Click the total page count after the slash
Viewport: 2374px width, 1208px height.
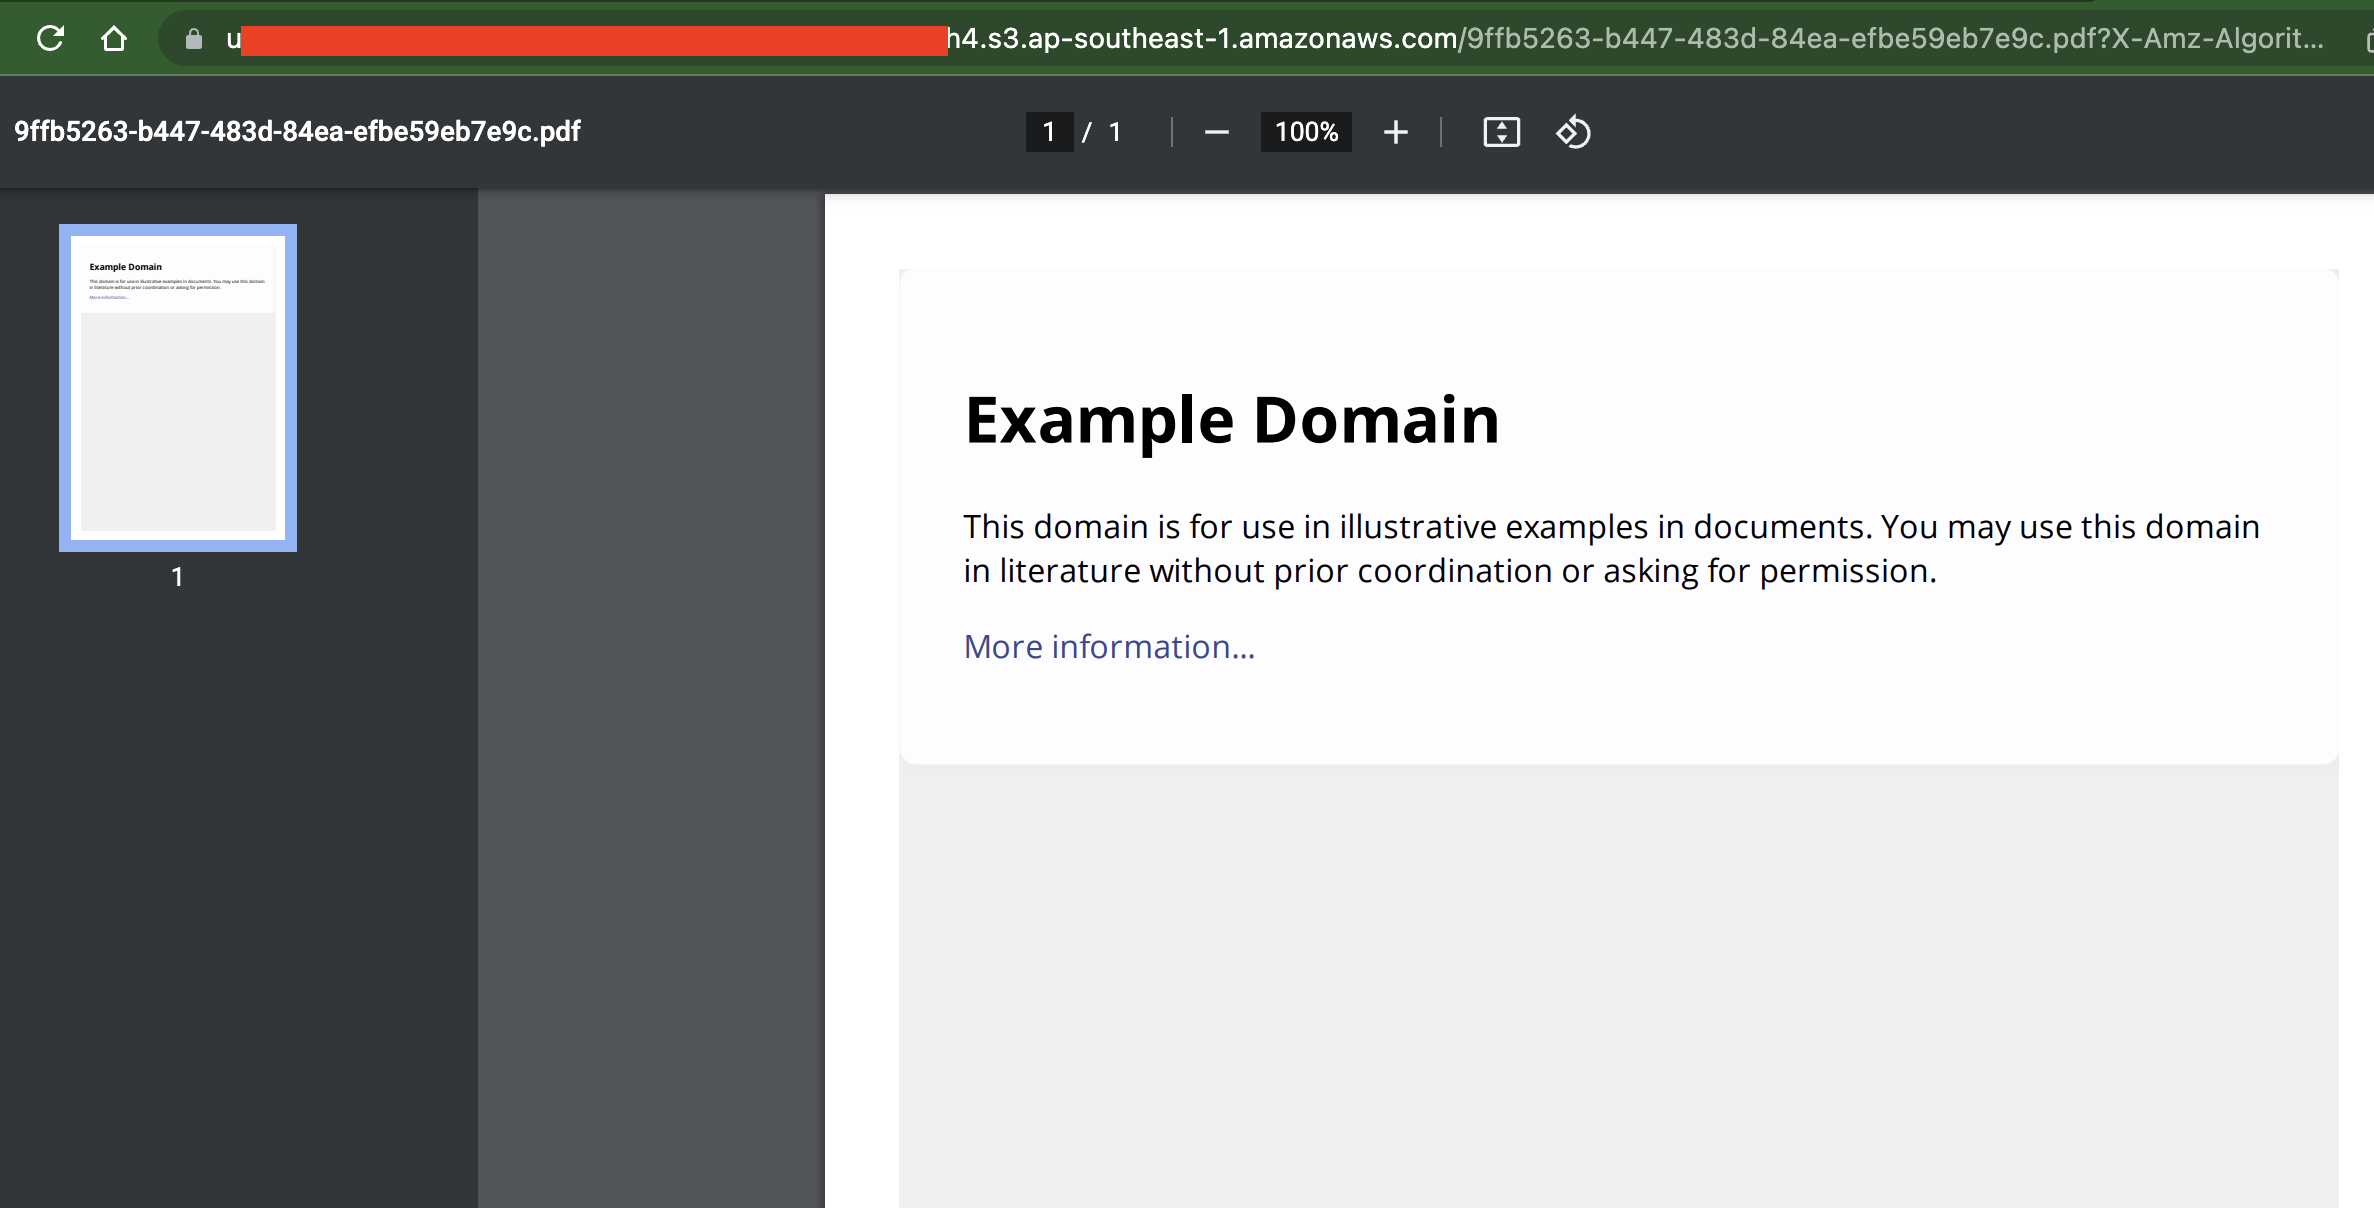point(1115,132)
